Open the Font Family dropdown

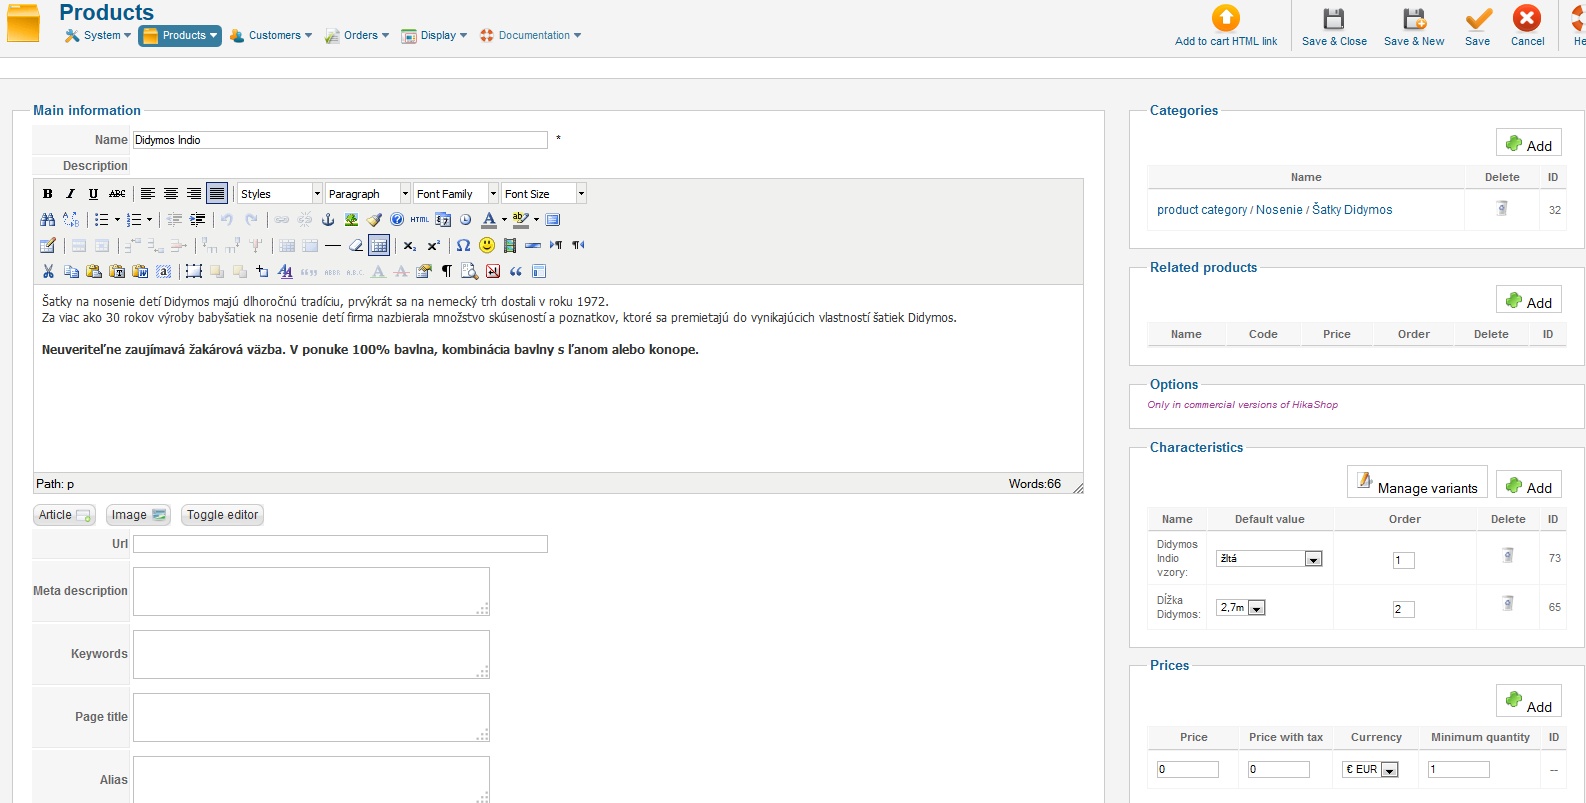pos(456,194)
